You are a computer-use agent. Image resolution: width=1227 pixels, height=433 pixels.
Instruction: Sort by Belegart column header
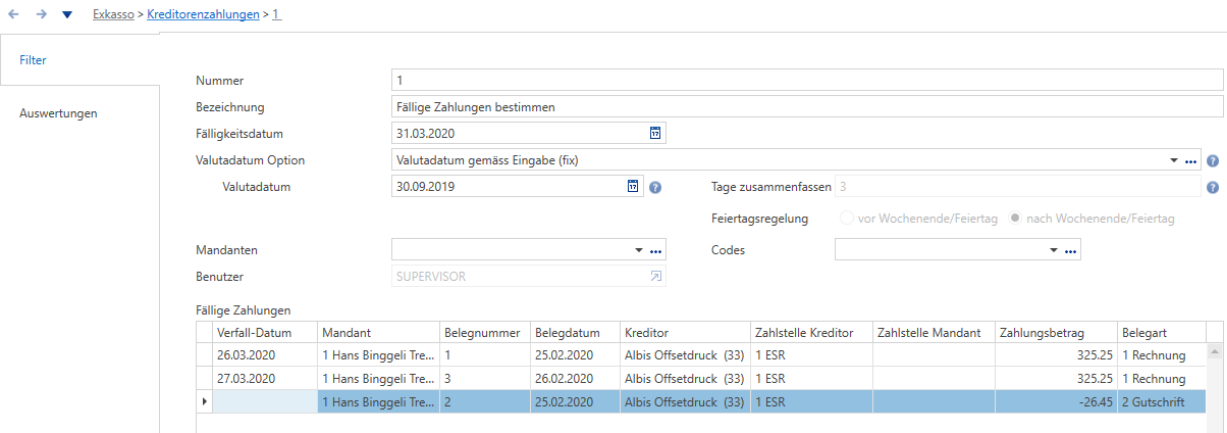coord(1162,332)
